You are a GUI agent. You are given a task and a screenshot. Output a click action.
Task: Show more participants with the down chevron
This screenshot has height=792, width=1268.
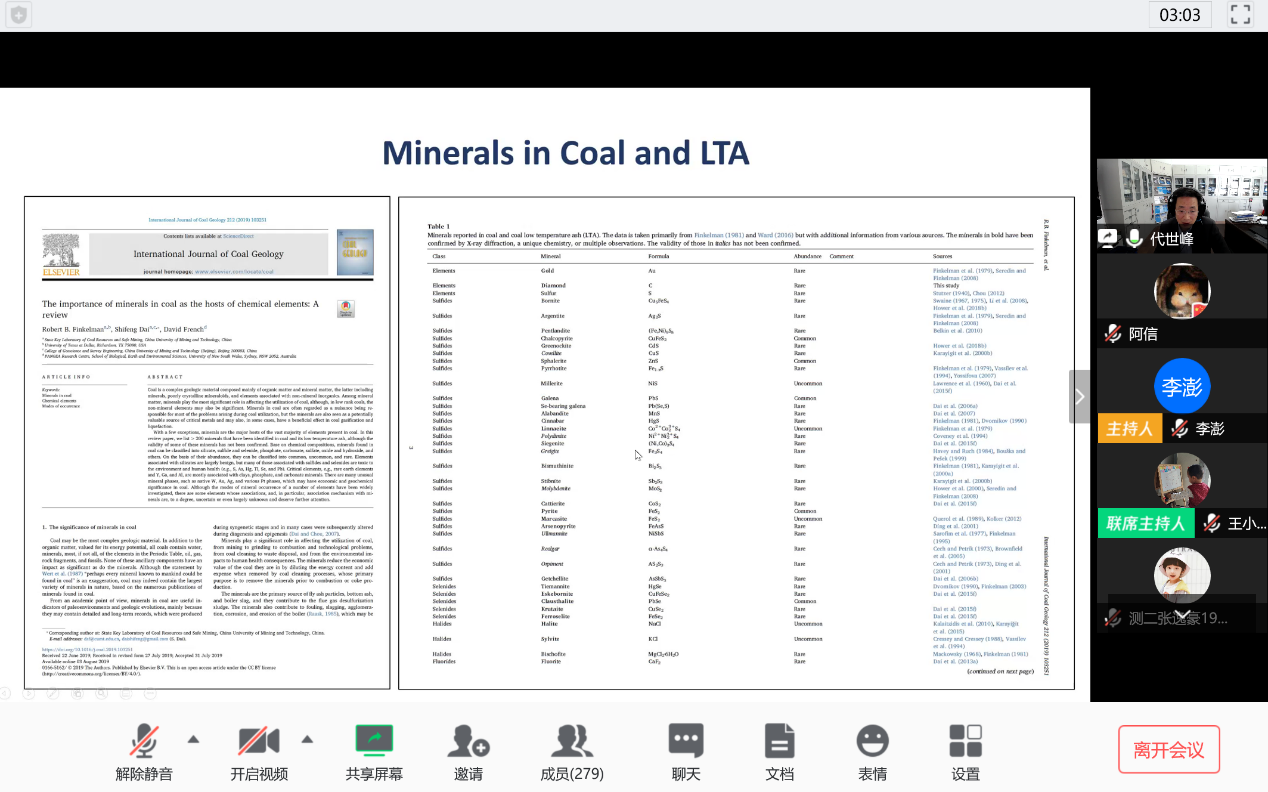point(1182,615)
